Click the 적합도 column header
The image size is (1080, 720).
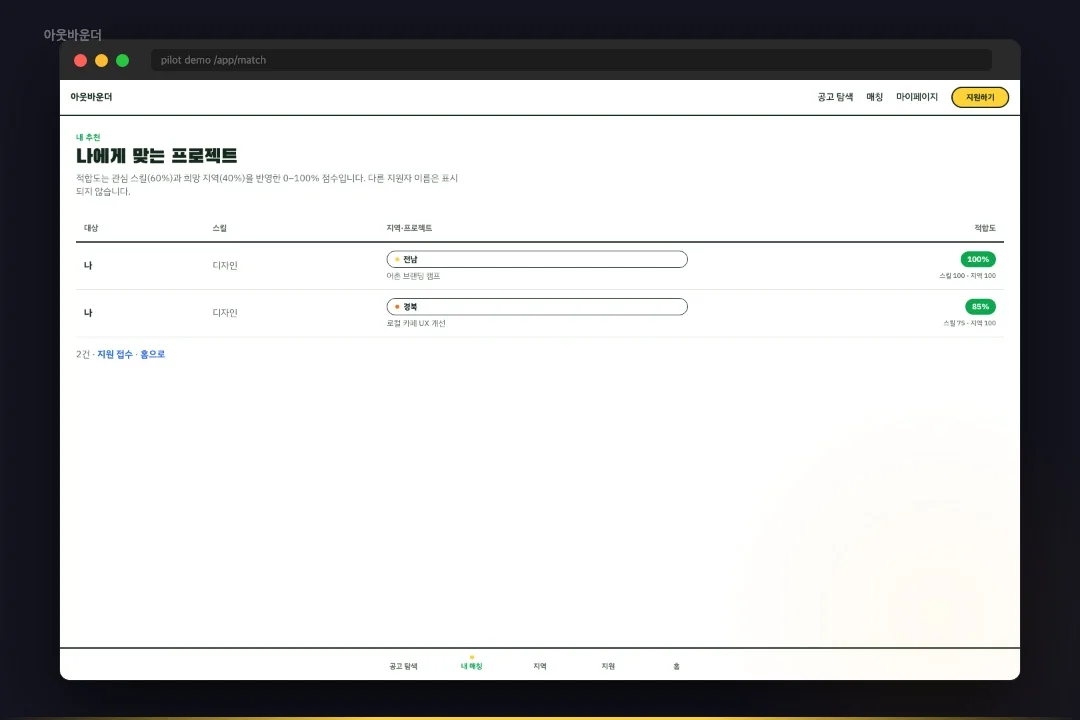tap(985, 228)
